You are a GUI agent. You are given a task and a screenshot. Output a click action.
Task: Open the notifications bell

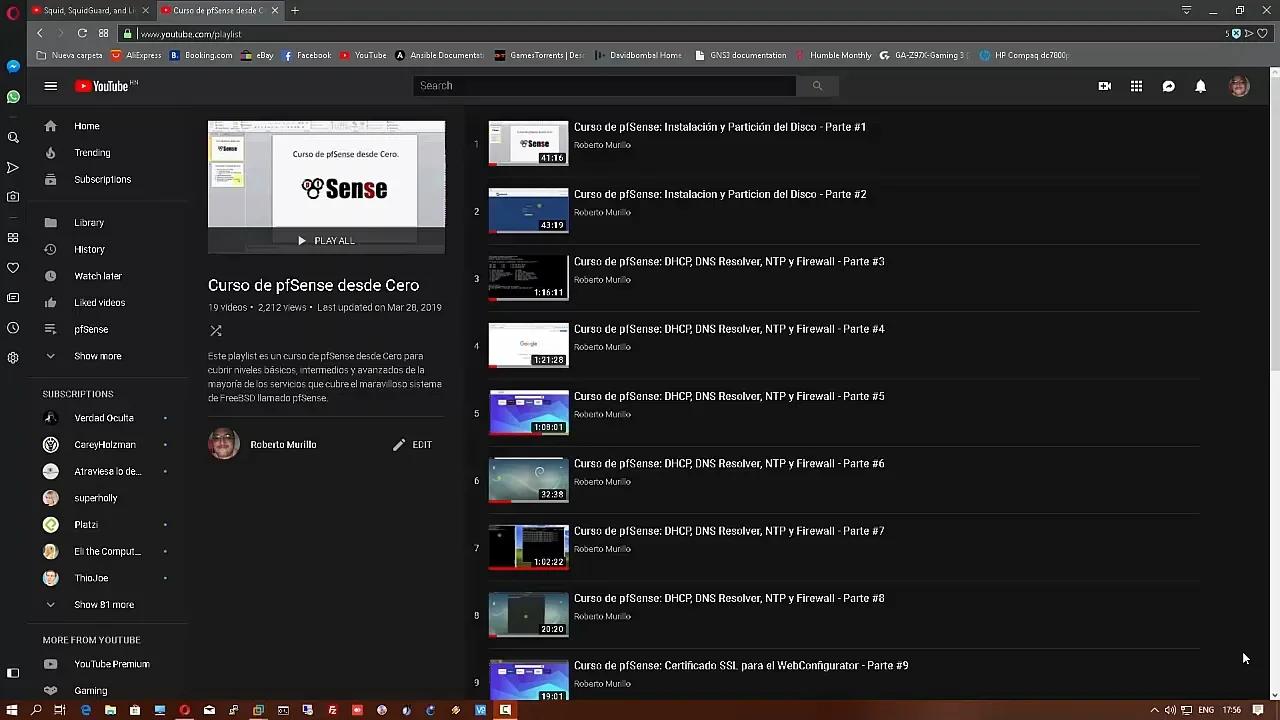1201,86
